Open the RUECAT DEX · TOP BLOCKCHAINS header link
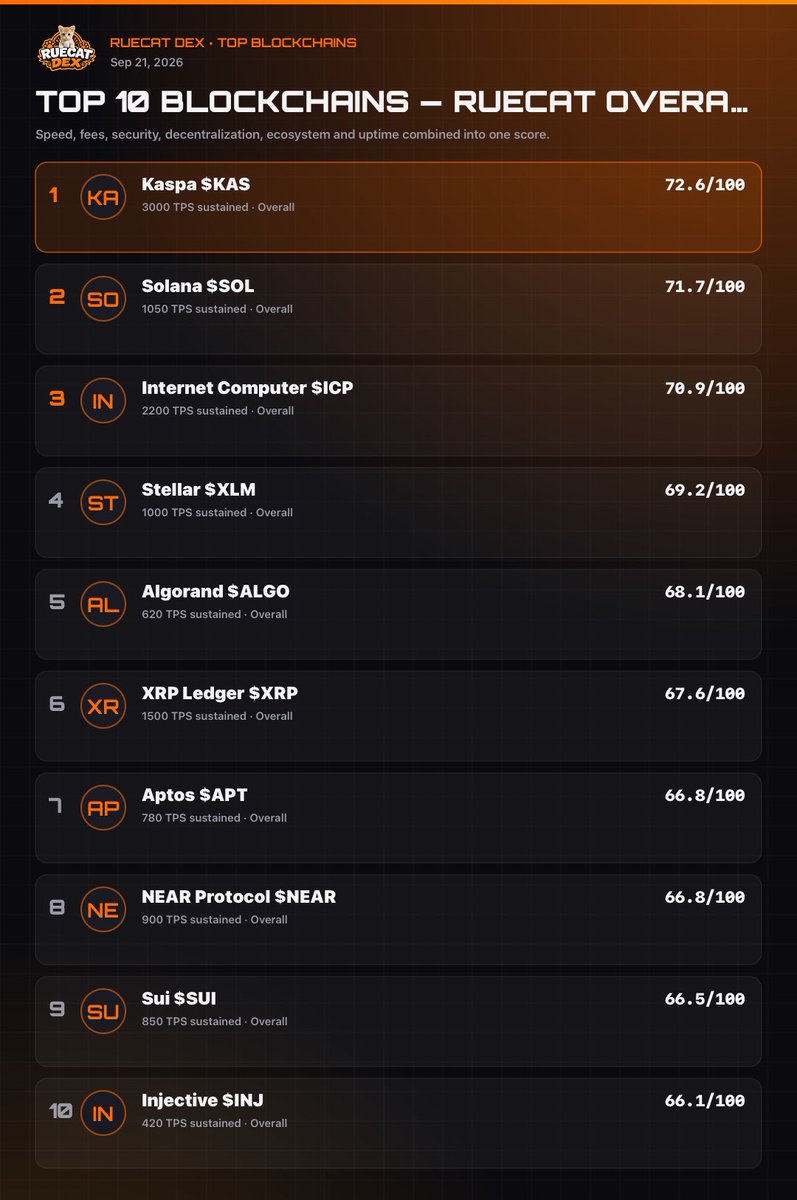The width and height of the screenshot is (797, 1200). (x=233, y=42)
